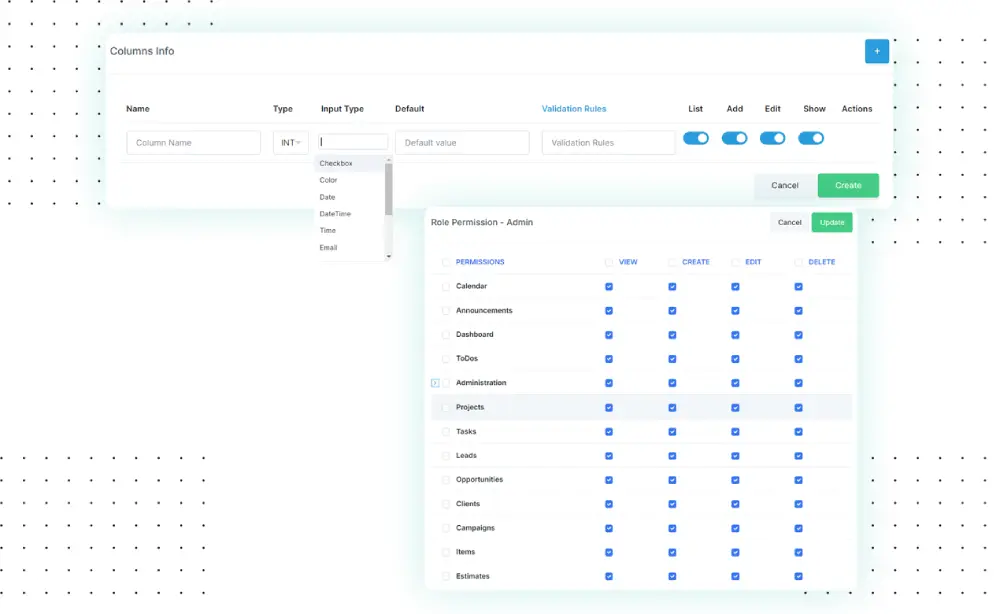1000x614 pixels.
Task: Choose DateTime in the dropdown list
Action: click(335, 214)
